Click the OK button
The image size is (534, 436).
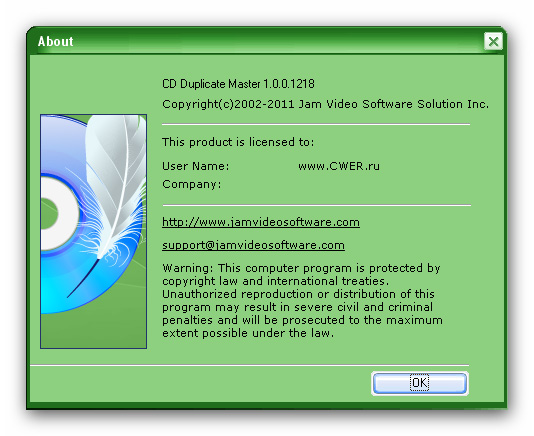click(420, 383)
